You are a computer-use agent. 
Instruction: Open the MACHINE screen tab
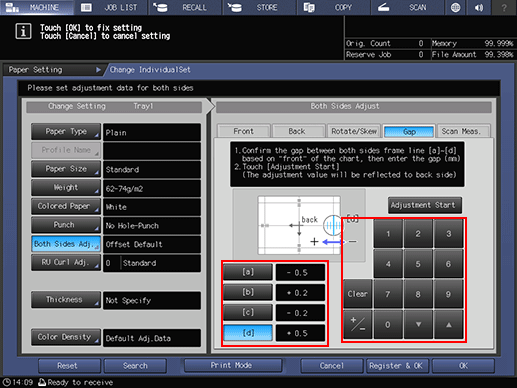(37, 7)
